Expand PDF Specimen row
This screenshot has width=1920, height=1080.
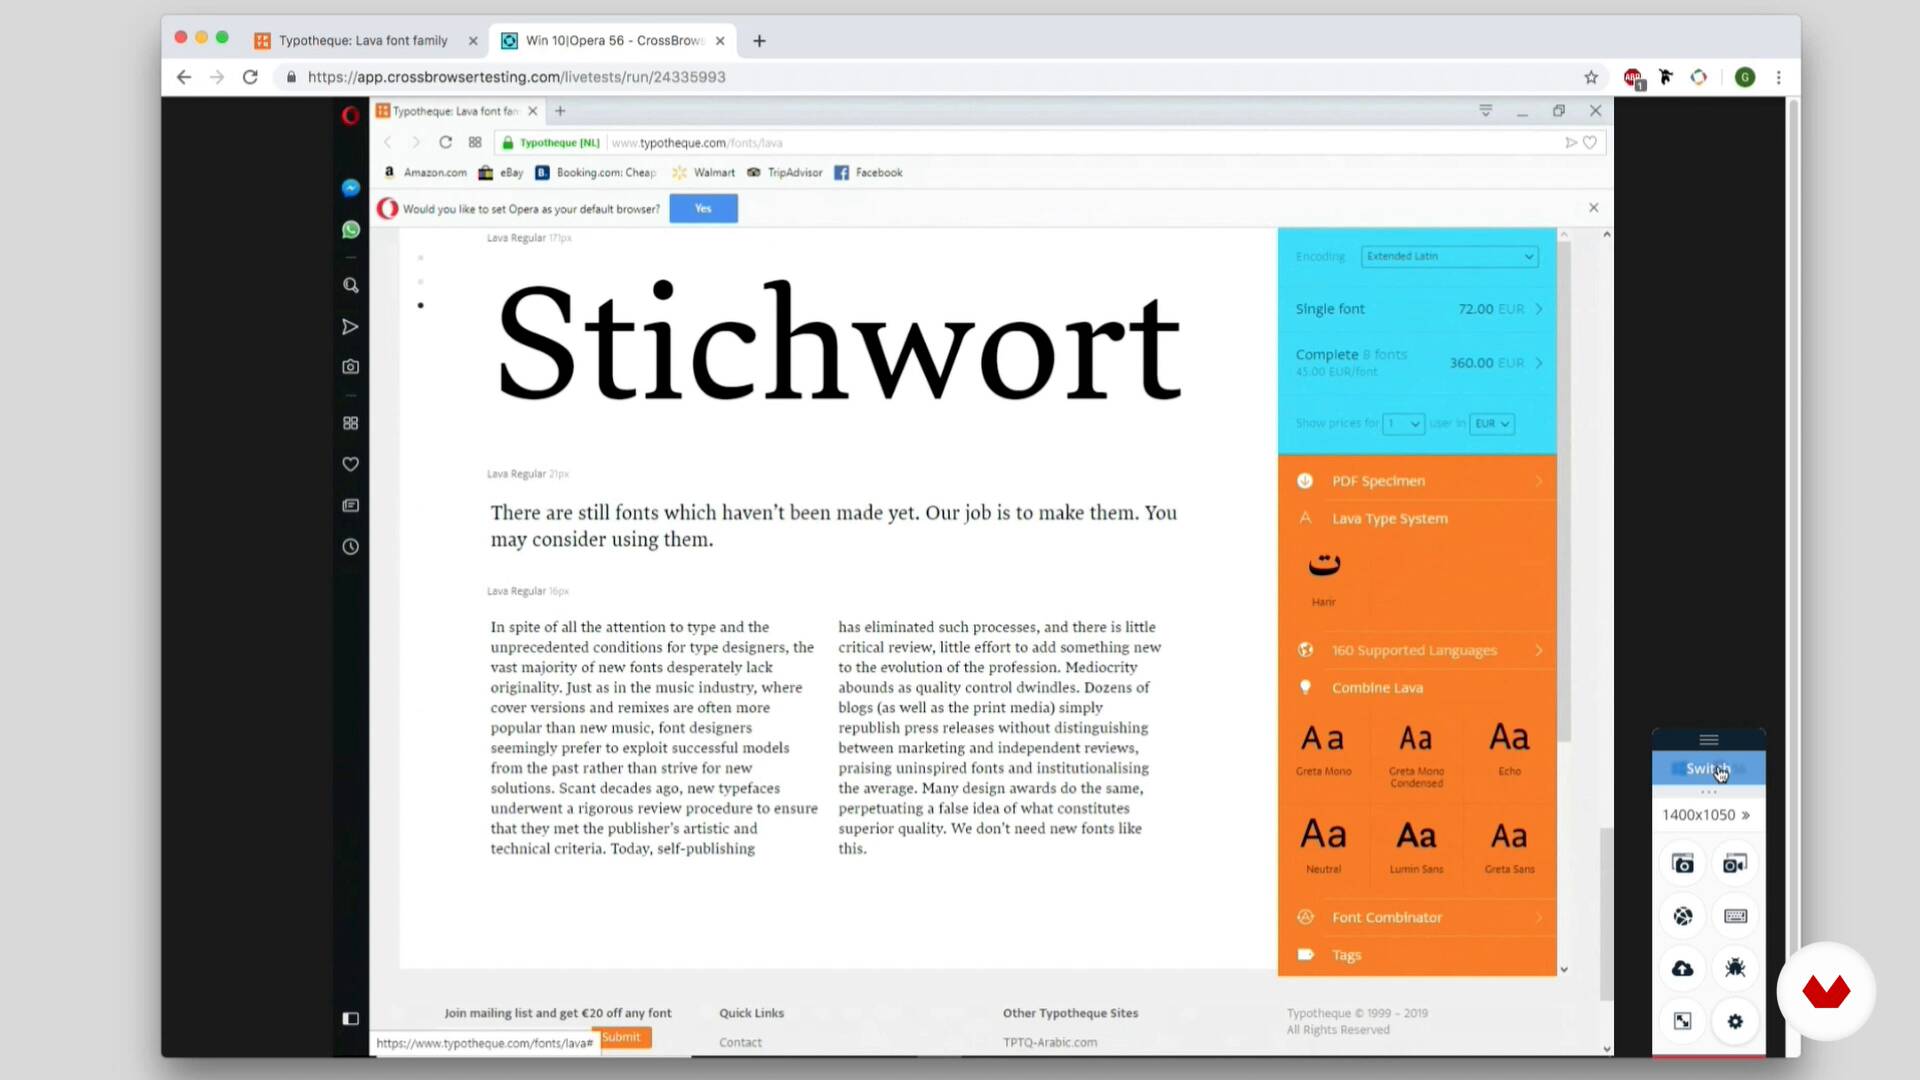coord(1417,481)
